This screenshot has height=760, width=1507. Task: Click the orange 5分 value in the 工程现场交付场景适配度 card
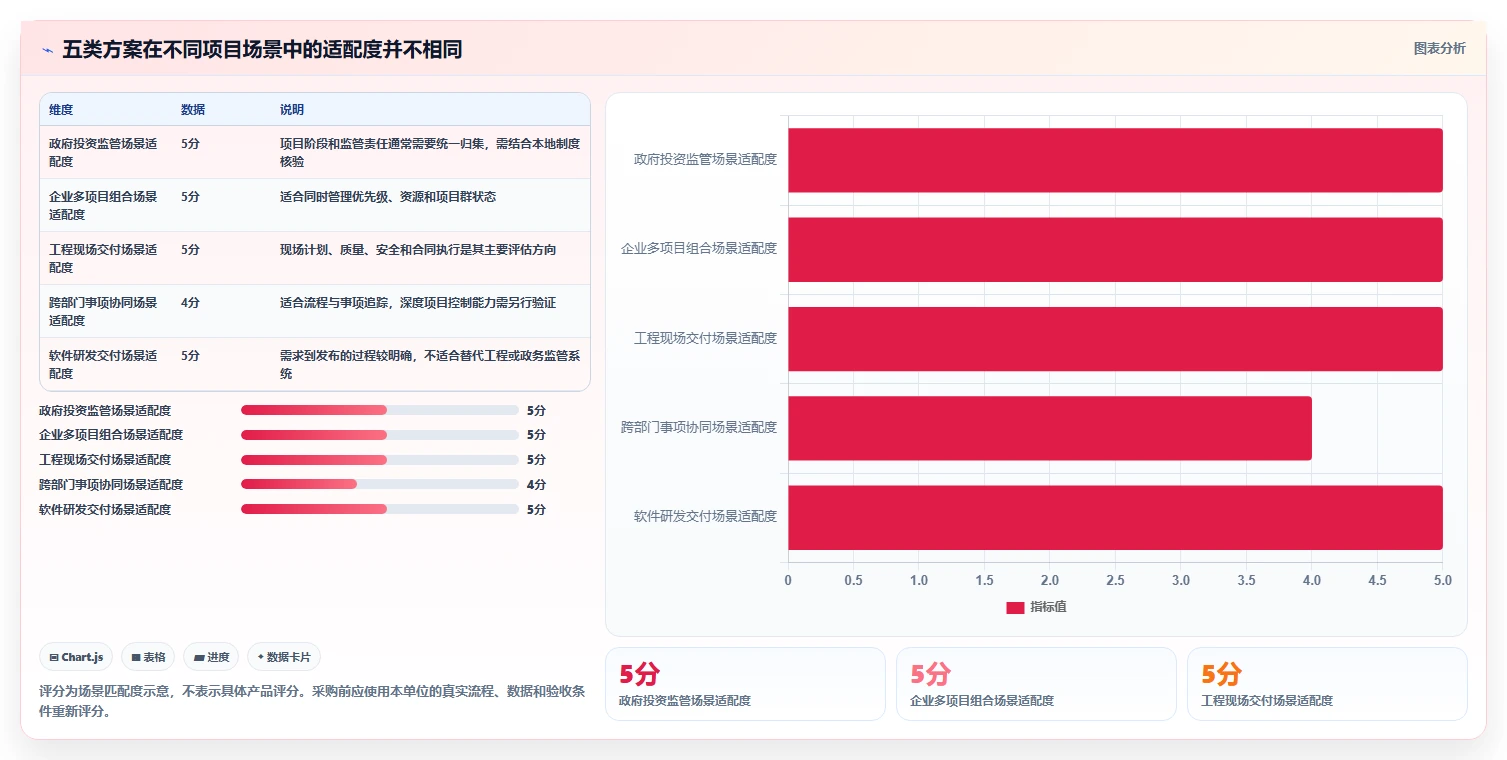(1221, 674)
